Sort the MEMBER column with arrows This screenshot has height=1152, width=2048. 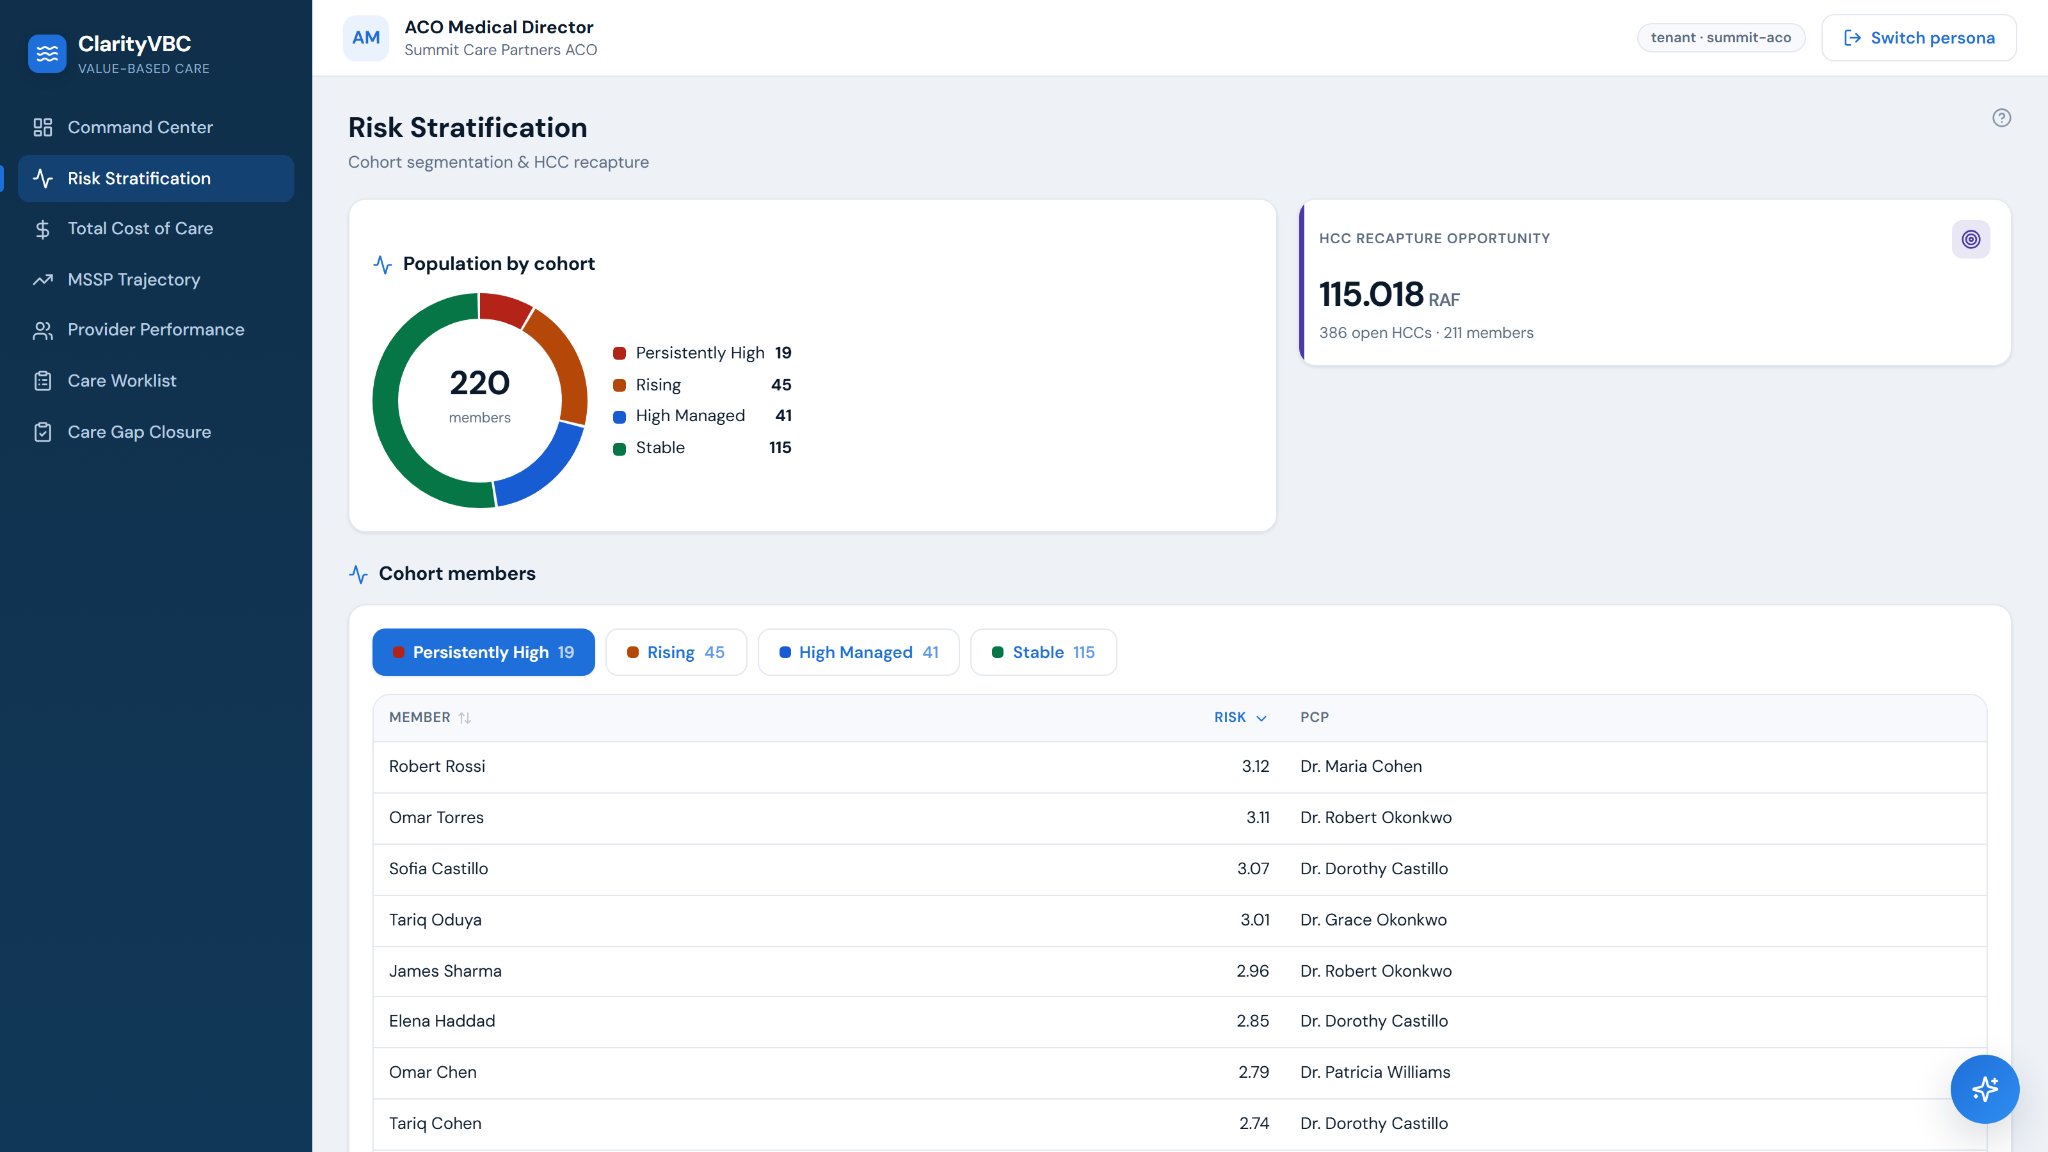pyautogui.click(x=465, y=718)
